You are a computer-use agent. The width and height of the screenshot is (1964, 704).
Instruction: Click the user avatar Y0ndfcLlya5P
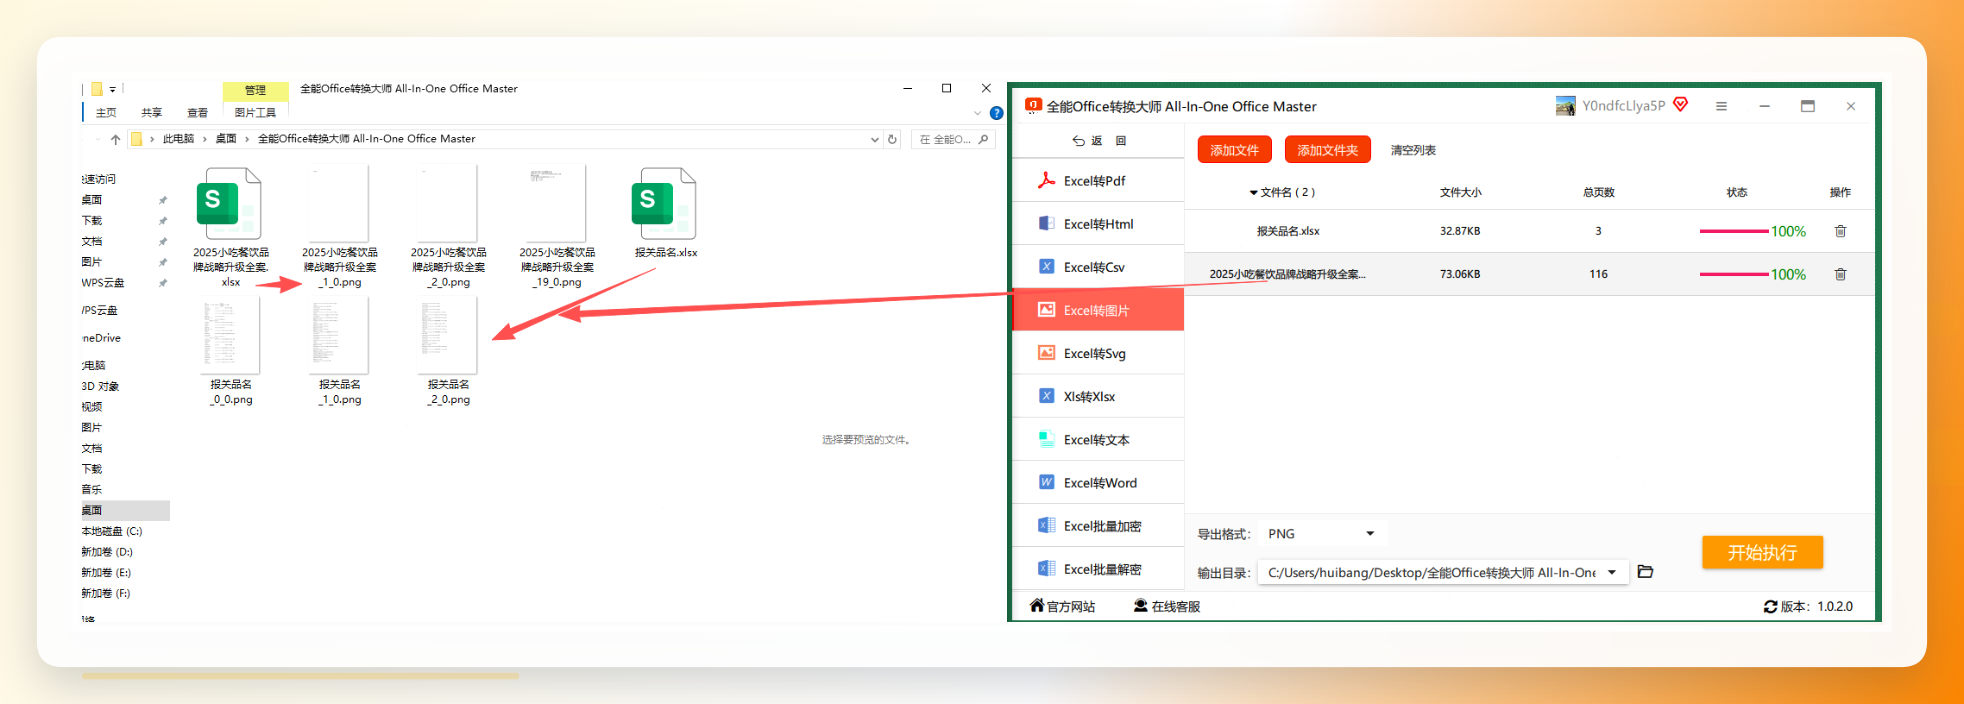(1565, 106)
